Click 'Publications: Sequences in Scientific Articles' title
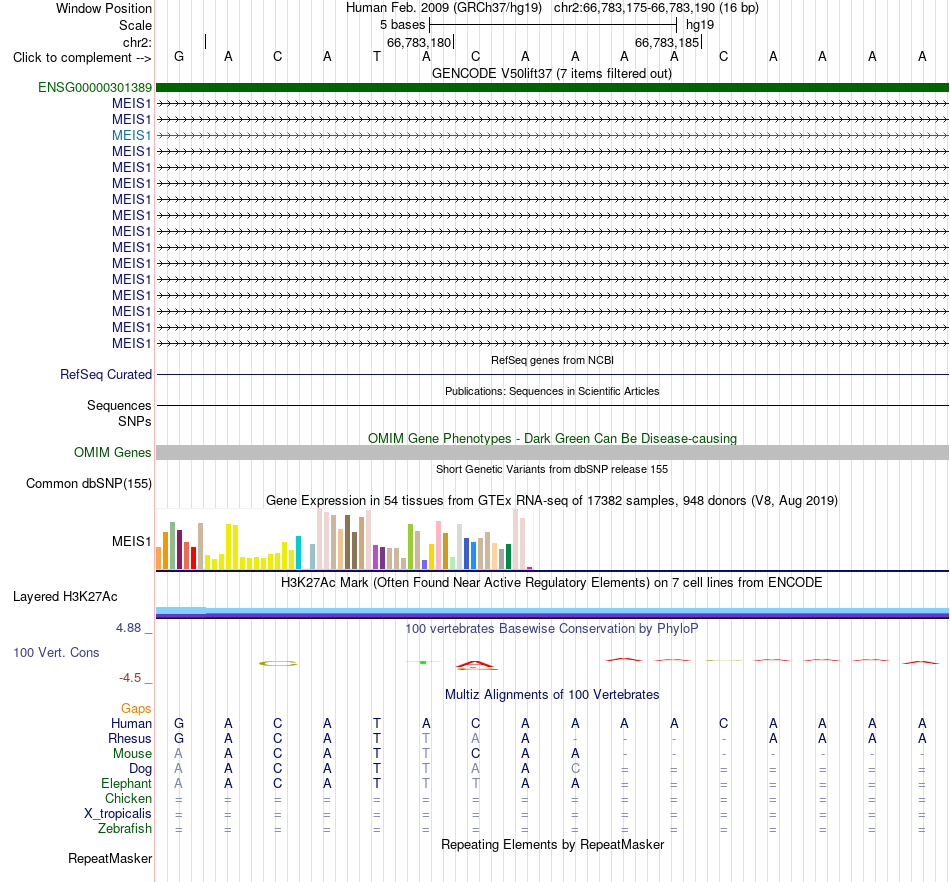 pos(552,391)
